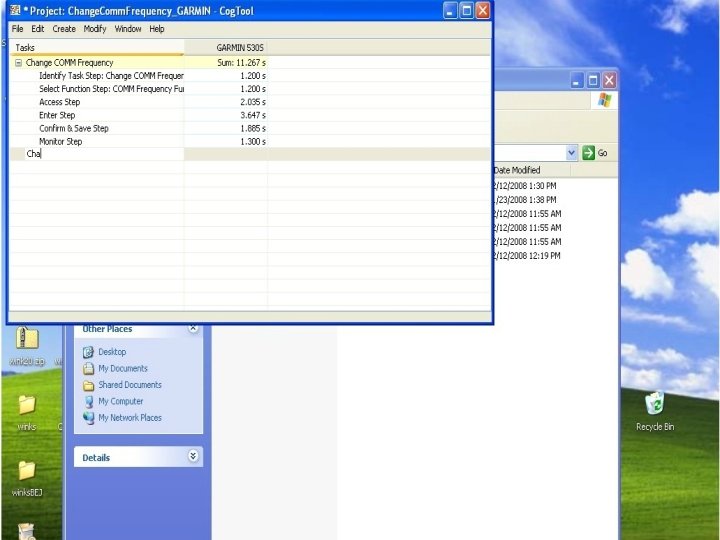Screen dimensions: 720x540
Task: Open My Computer link in Other Places
Action: coord(121,401)
